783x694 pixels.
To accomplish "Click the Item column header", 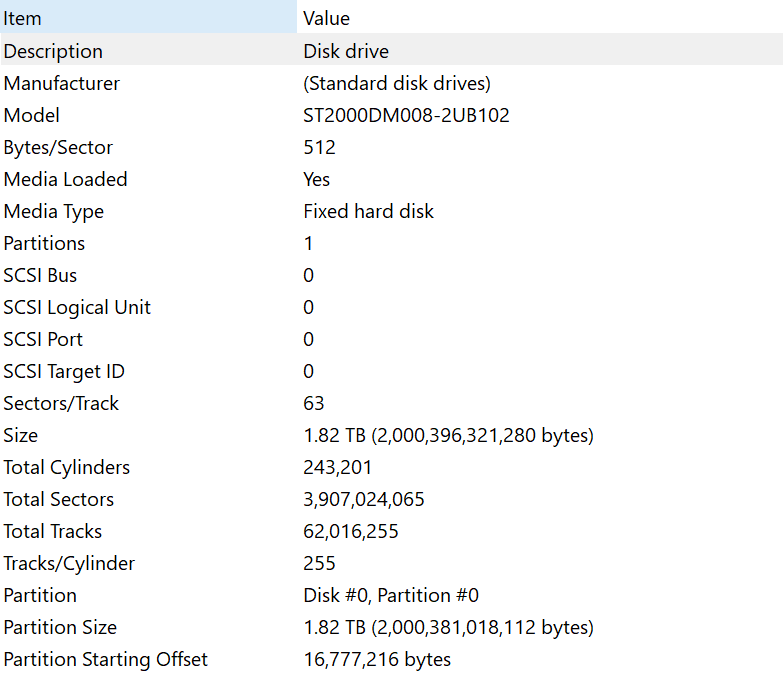I will [x=23, y=19].
